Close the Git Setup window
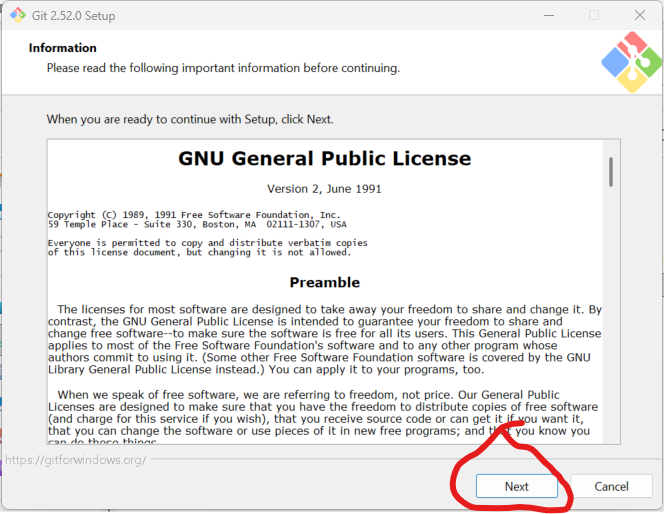 click(640, 15)
